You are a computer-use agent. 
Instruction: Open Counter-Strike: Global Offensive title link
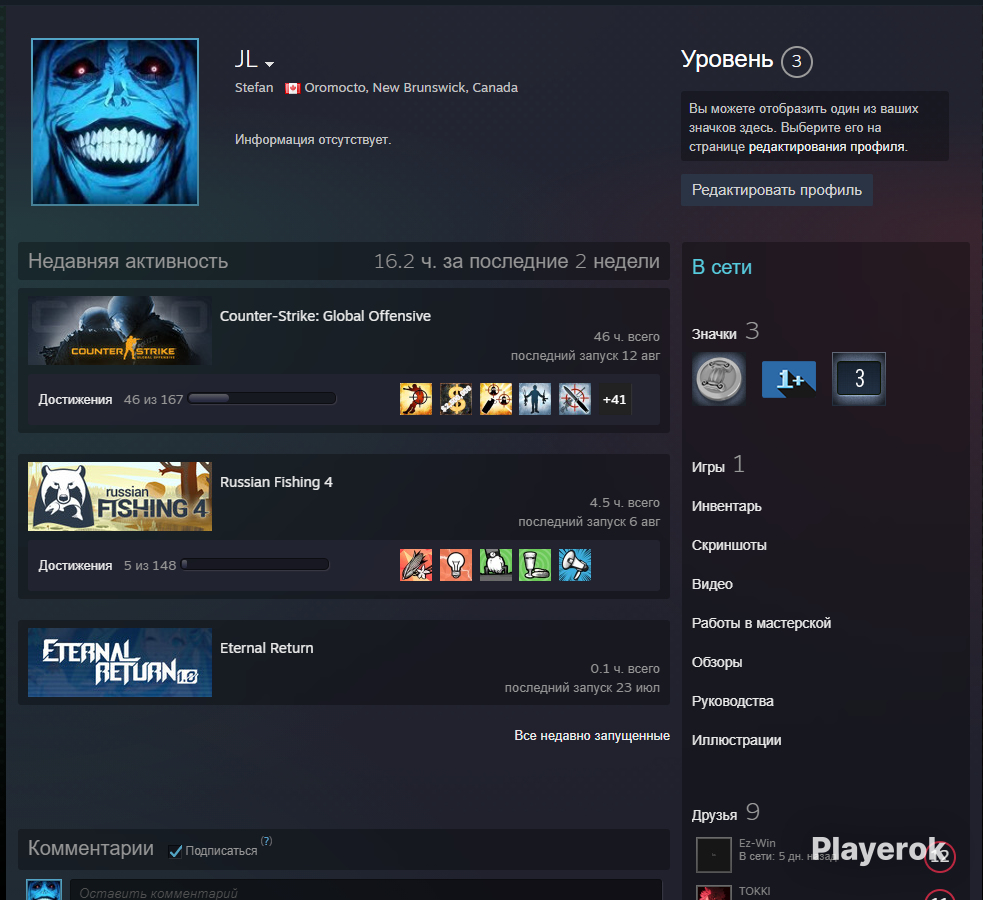coord(325,316)
